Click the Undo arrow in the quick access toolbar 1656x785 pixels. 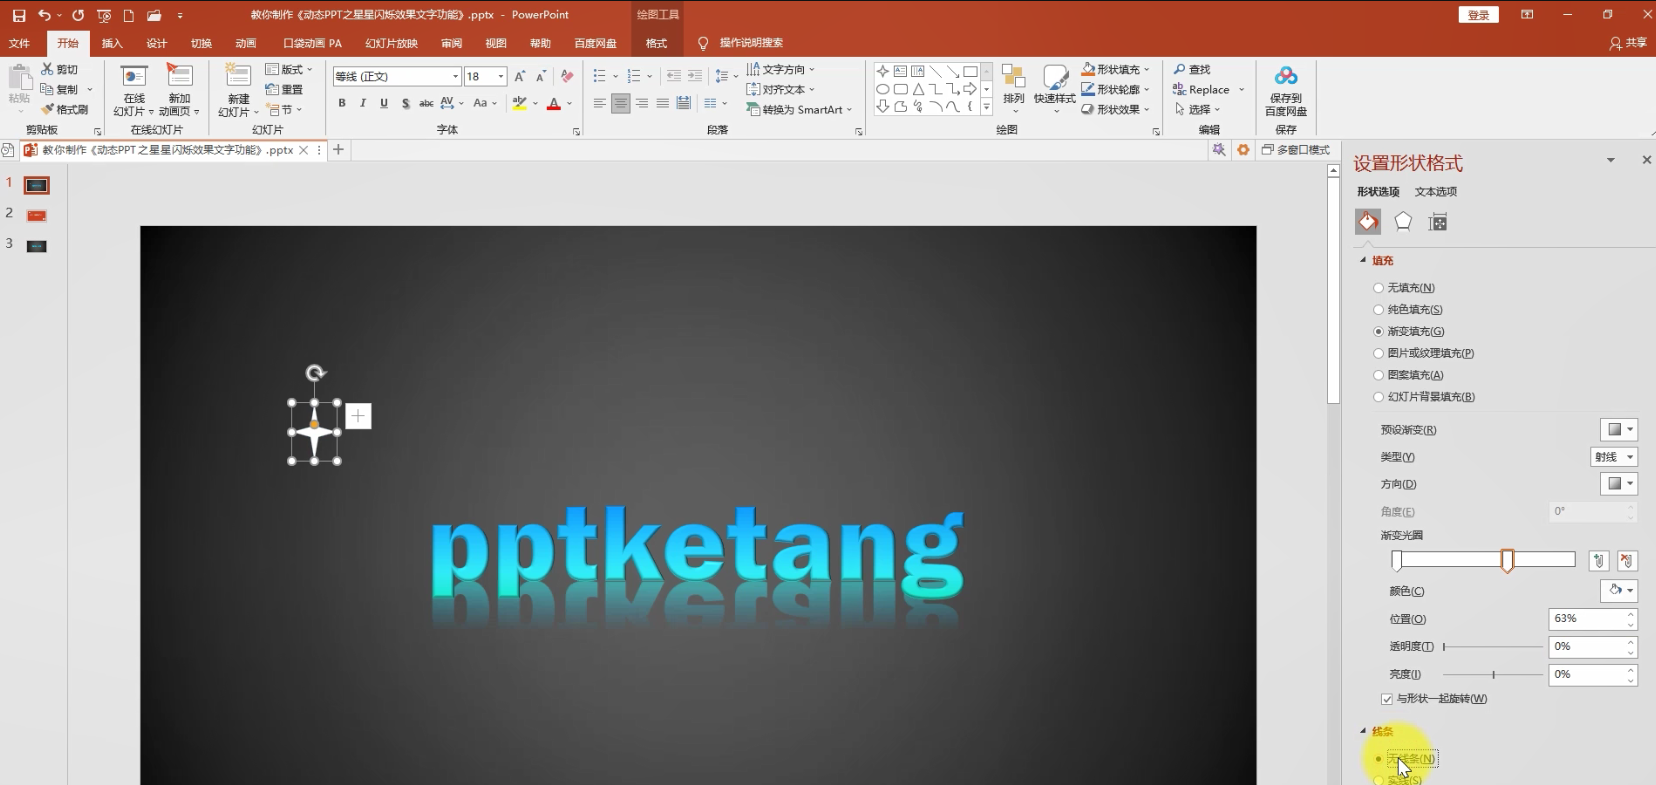point(44,15)
